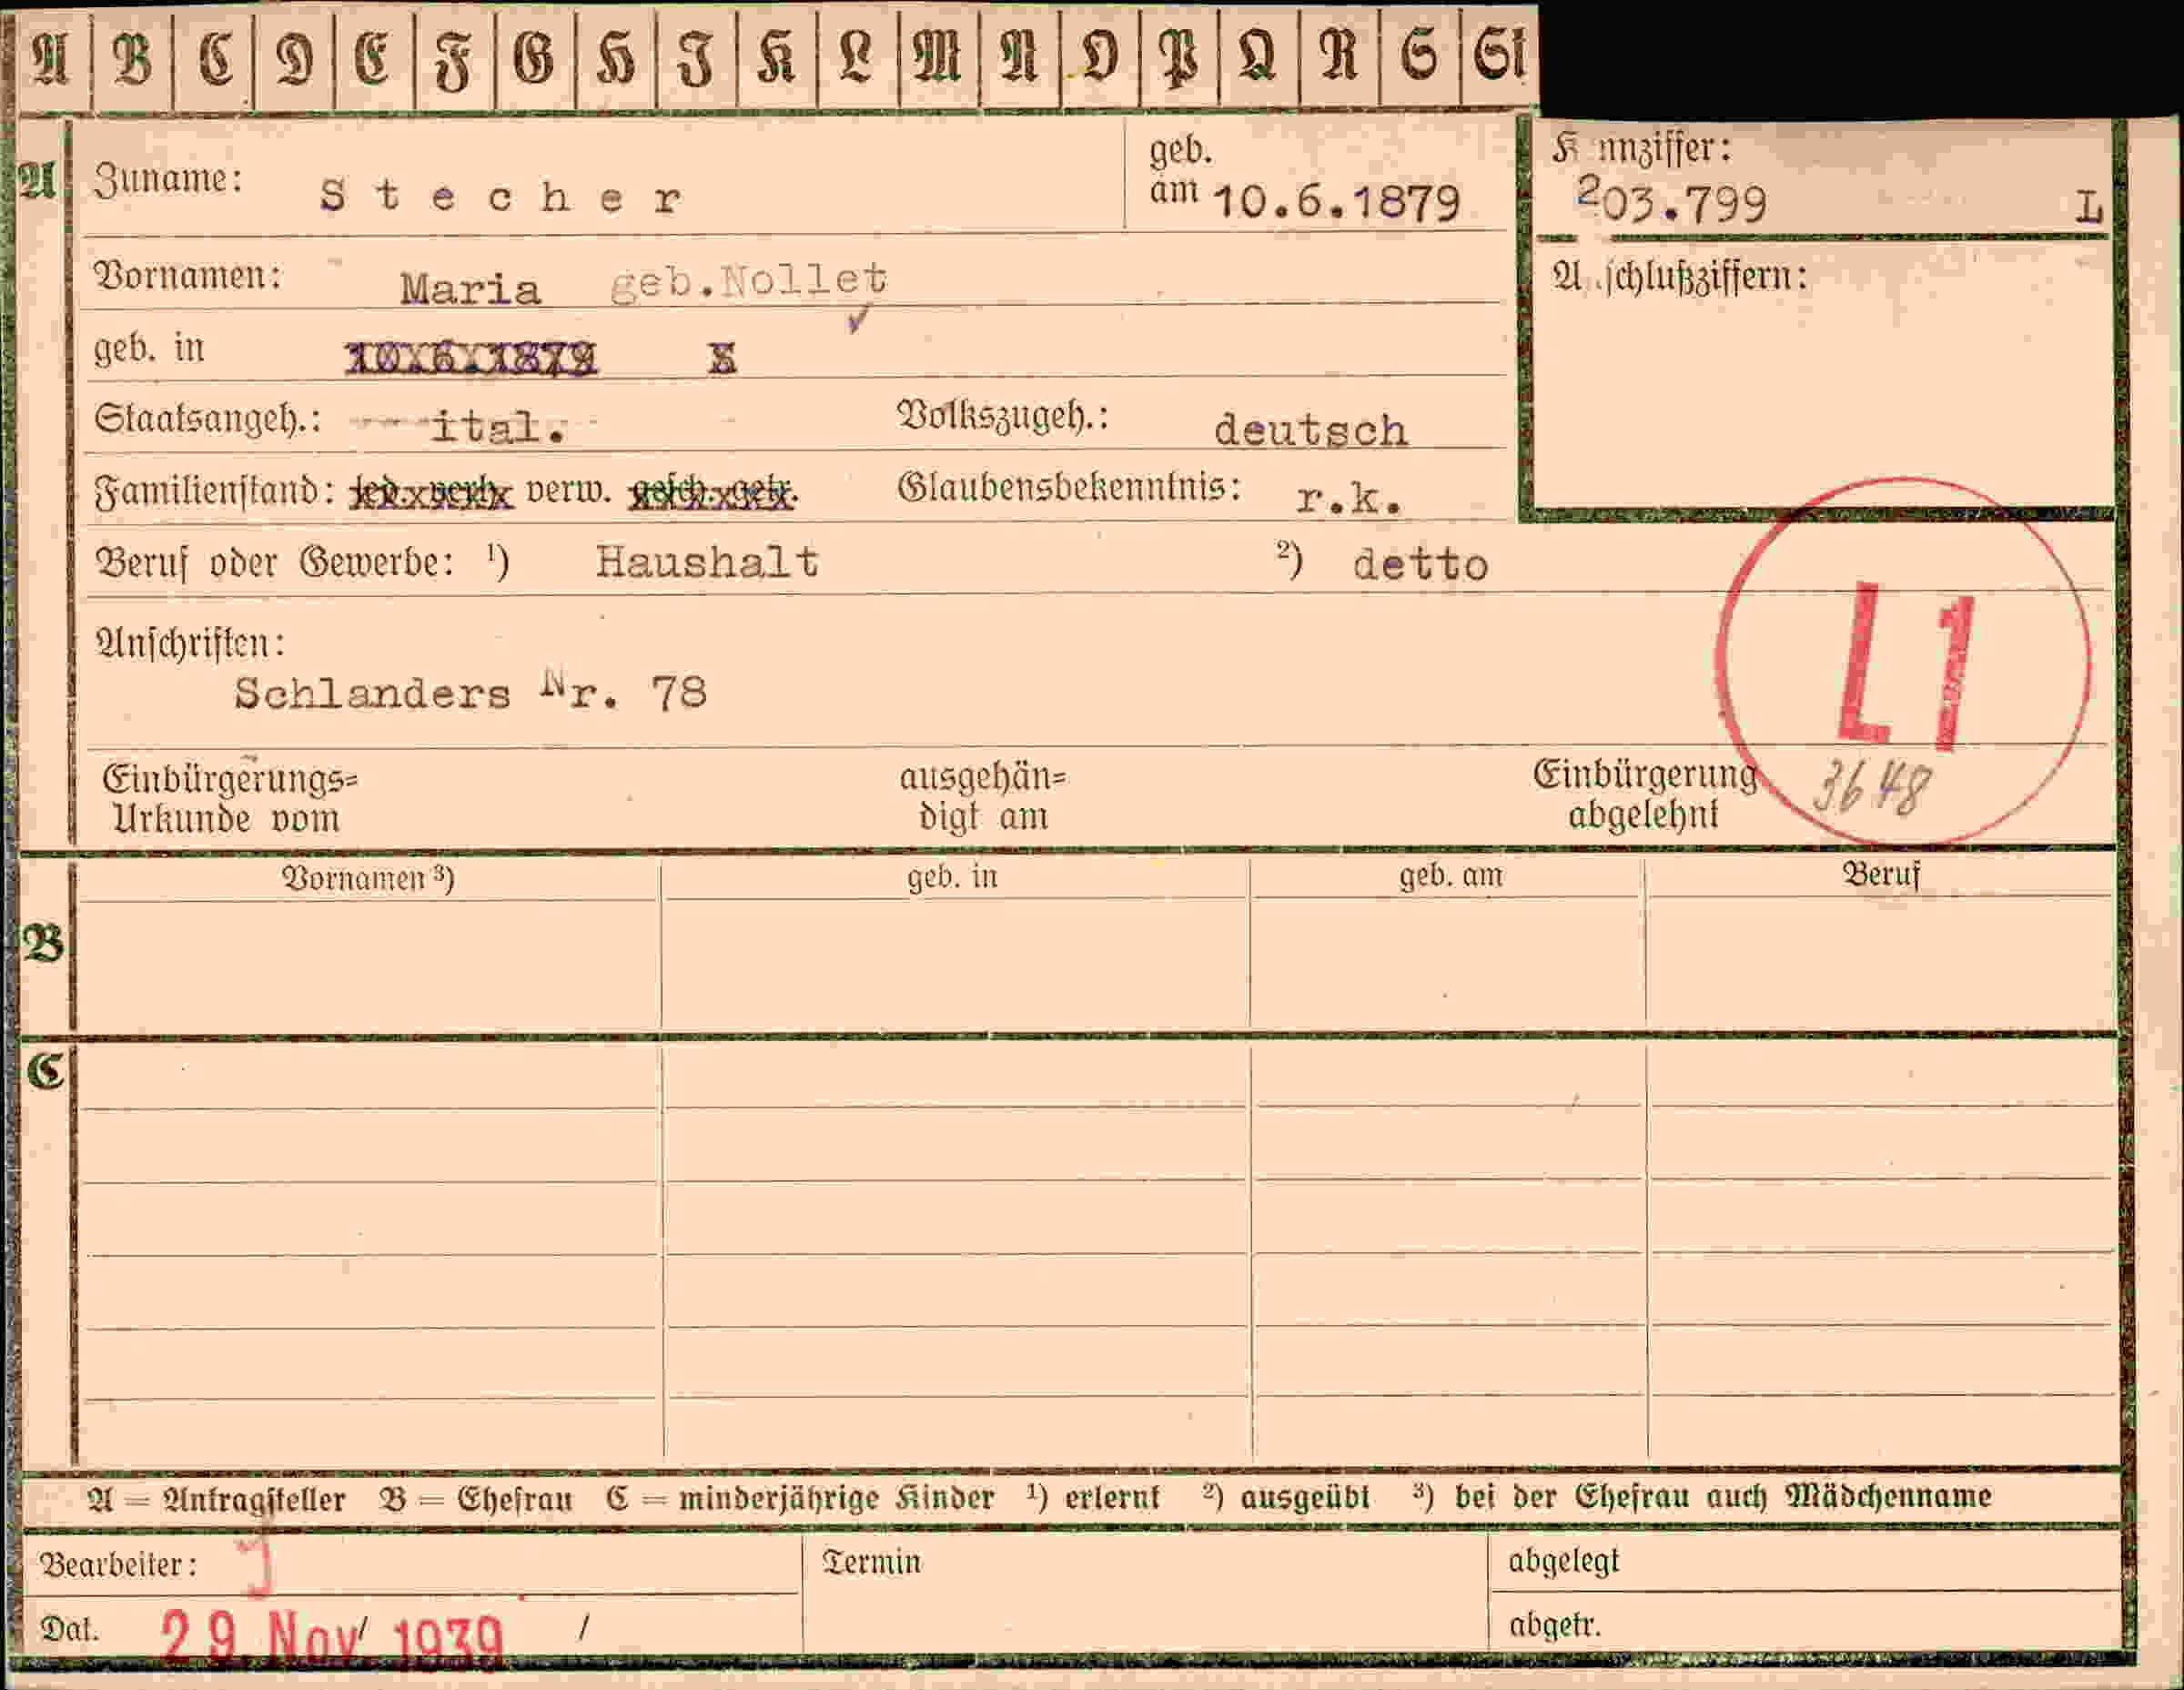Click the letter A index tab
Screen dimensions: 2184x1690
pos(52,58)
